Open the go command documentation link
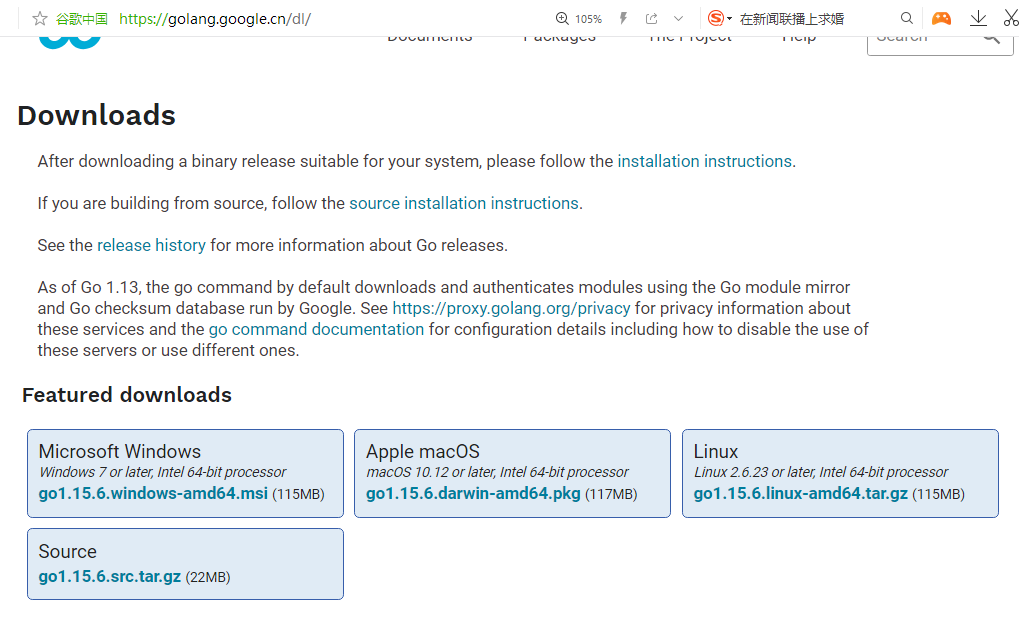This screenshot has width=1019, height=620. [x=316, y=329]
